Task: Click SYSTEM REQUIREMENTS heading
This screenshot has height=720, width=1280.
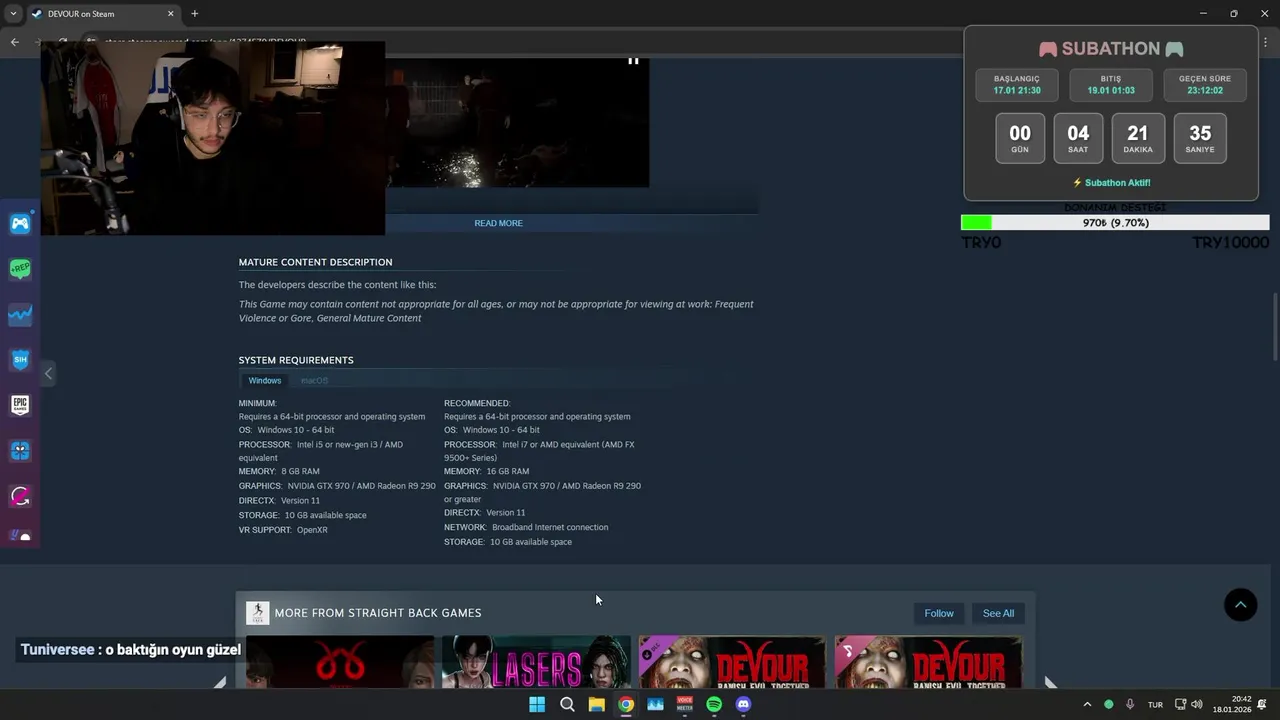Action: (296, 360)
